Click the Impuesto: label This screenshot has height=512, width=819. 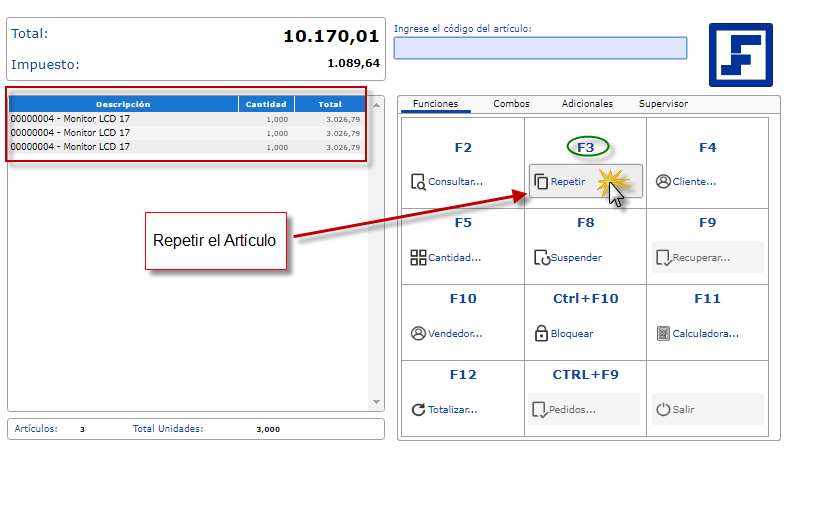tap(45, 64)
